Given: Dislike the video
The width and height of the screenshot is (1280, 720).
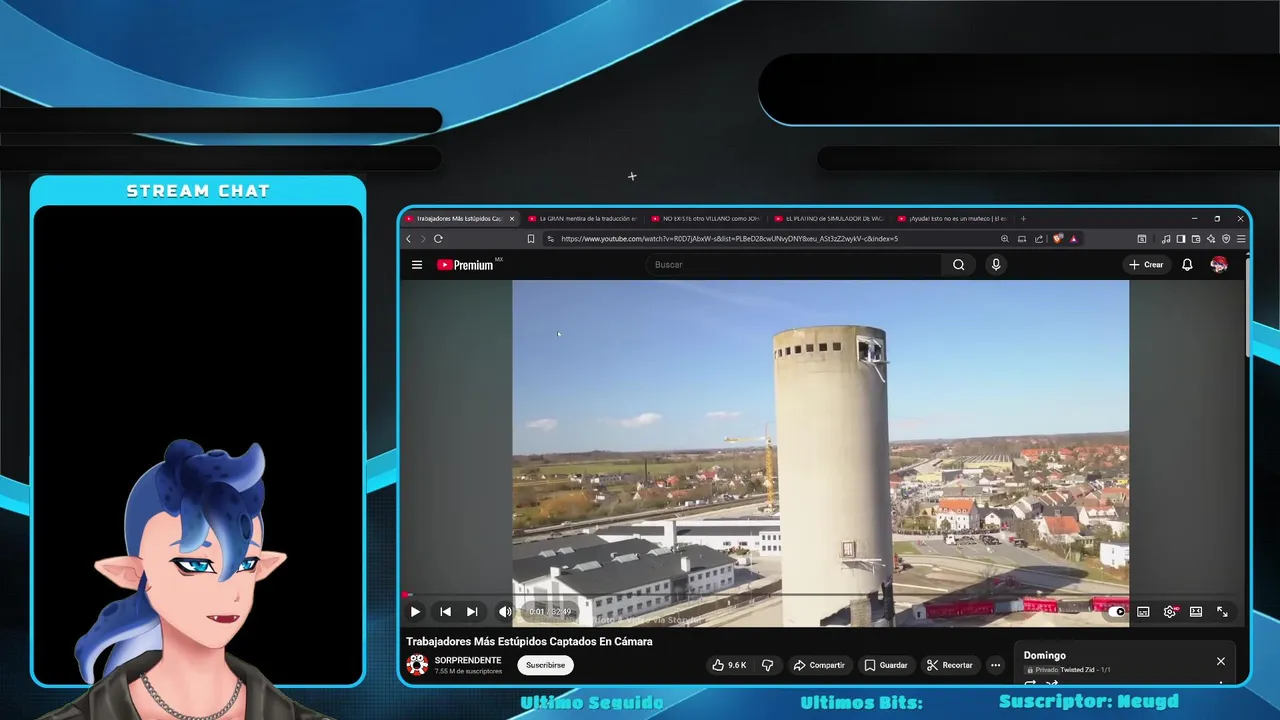Looking at the screenshot, I should [768, 665].
